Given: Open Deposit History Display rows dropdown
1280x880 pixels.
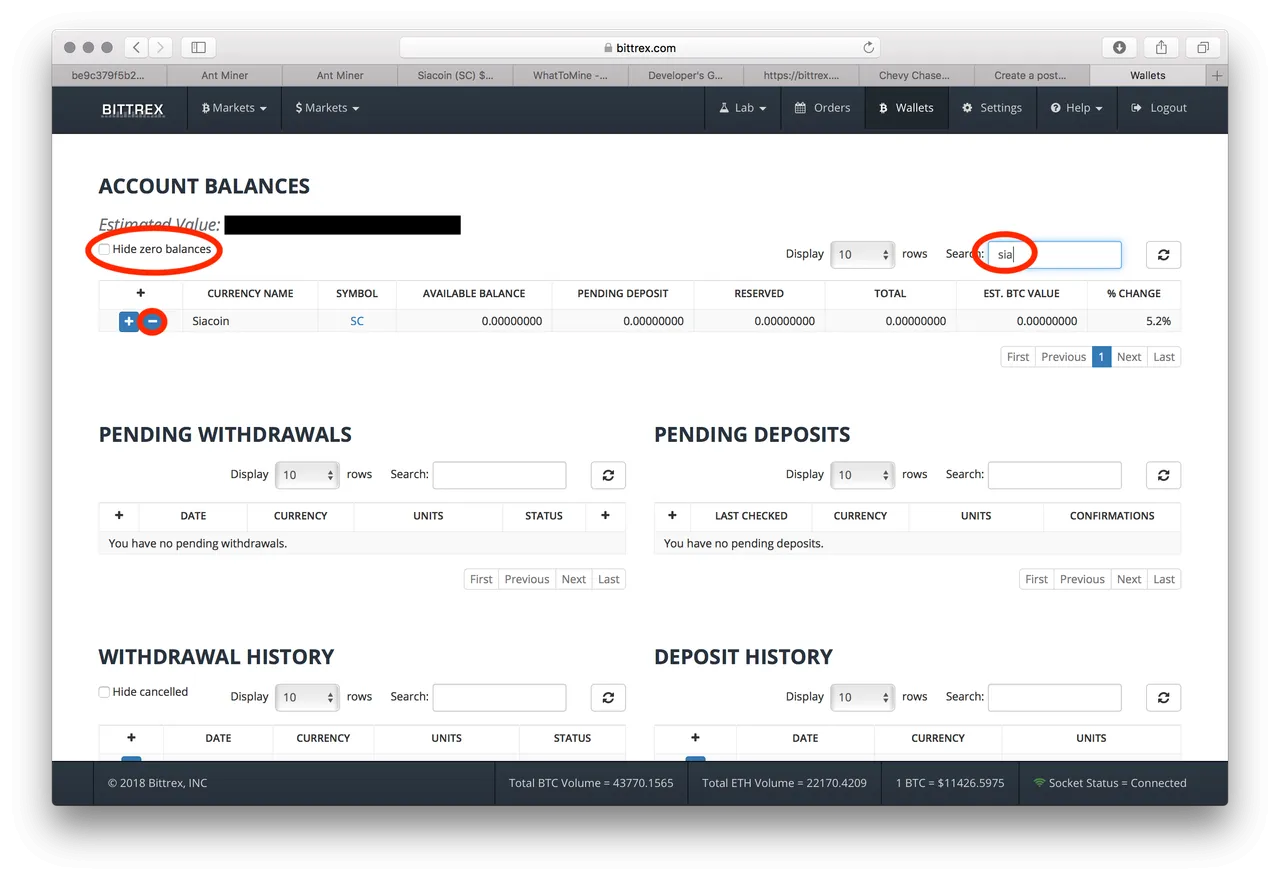Looking at the screenshot, I should tap(862, 697).
